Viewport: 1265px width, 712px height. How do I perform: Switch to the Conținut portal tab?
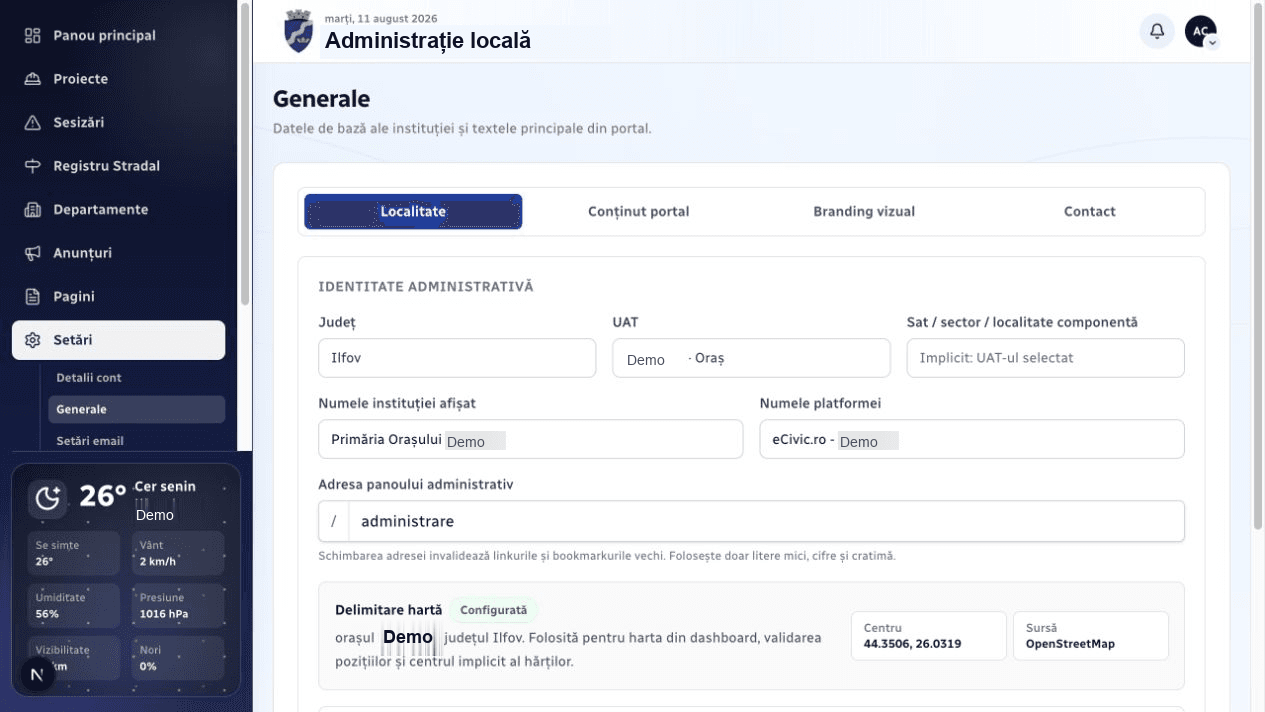638,212
